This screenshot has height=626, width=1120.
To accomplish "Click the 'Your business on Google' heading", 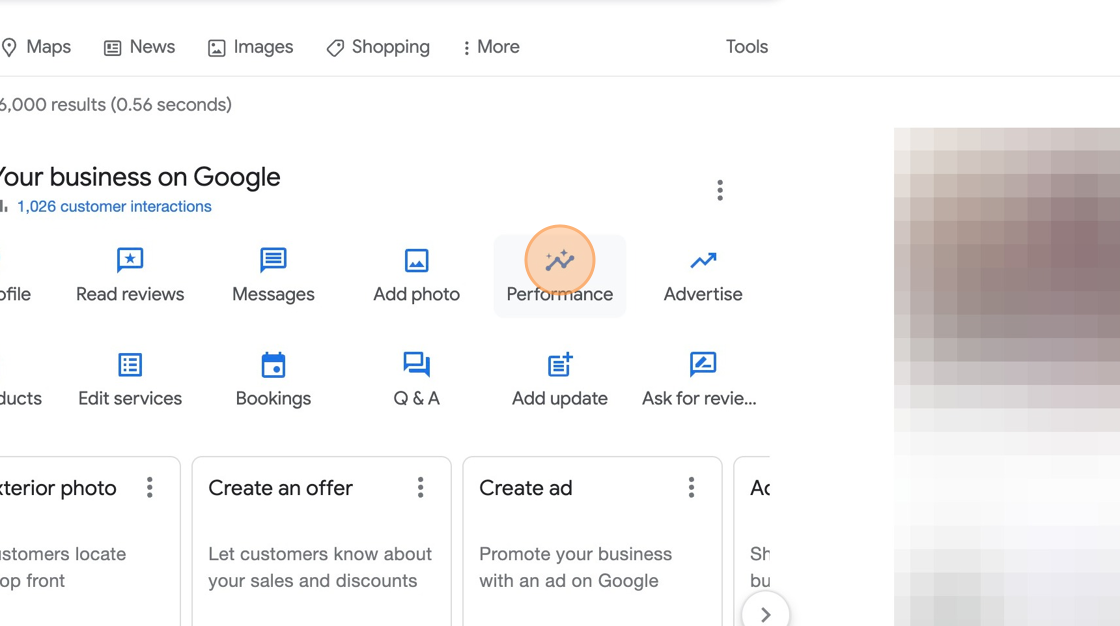I will pyautogui.click(x=140, y=177).
